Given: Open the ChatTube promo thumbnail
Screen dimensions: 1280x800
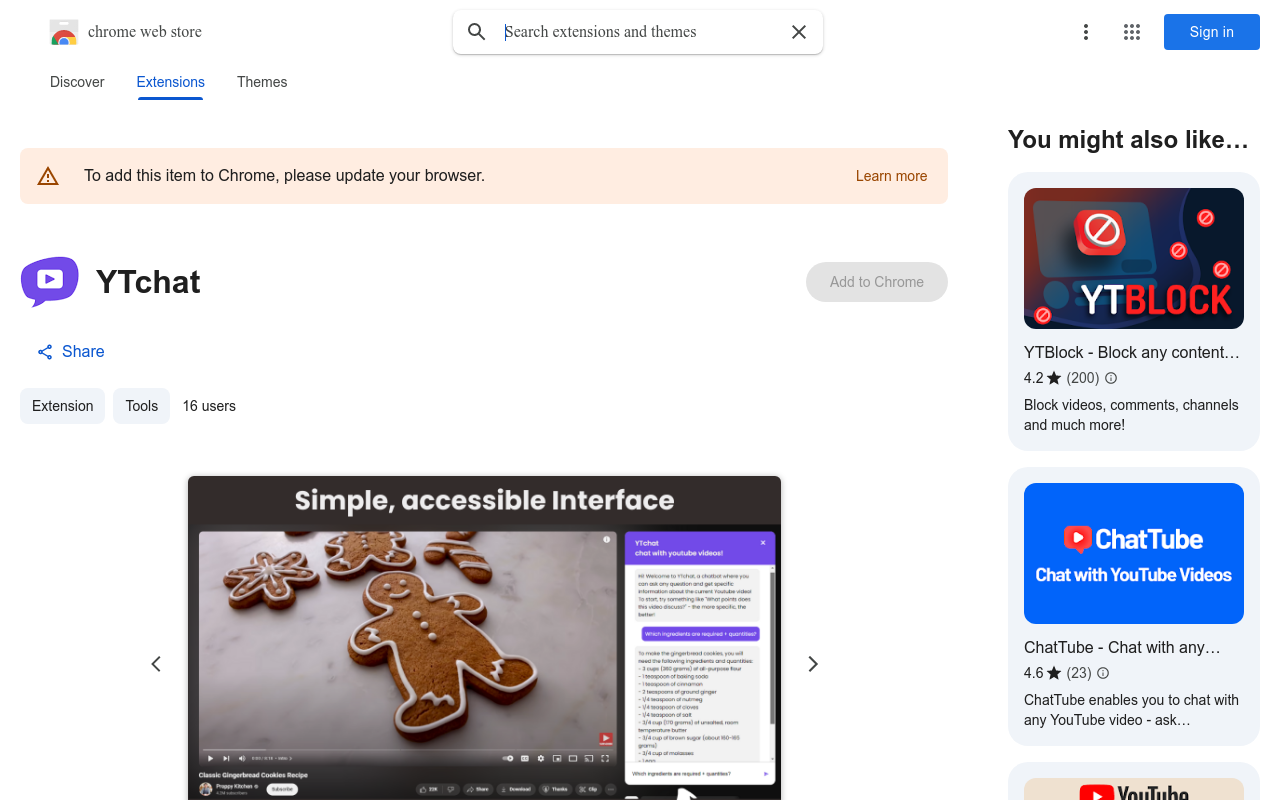Looking at the screenshot, I should [x=1134, y=553].
